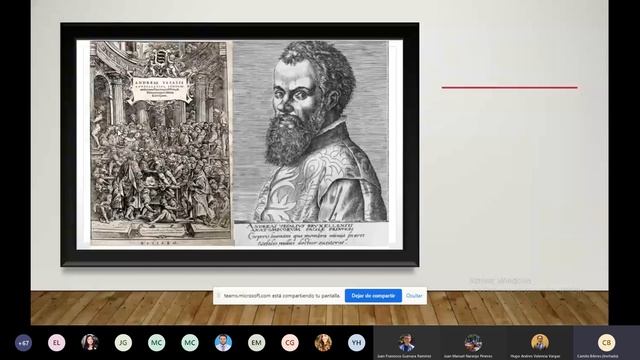
Task: Open the +67 more participants overflow
Action: [23, 343]
